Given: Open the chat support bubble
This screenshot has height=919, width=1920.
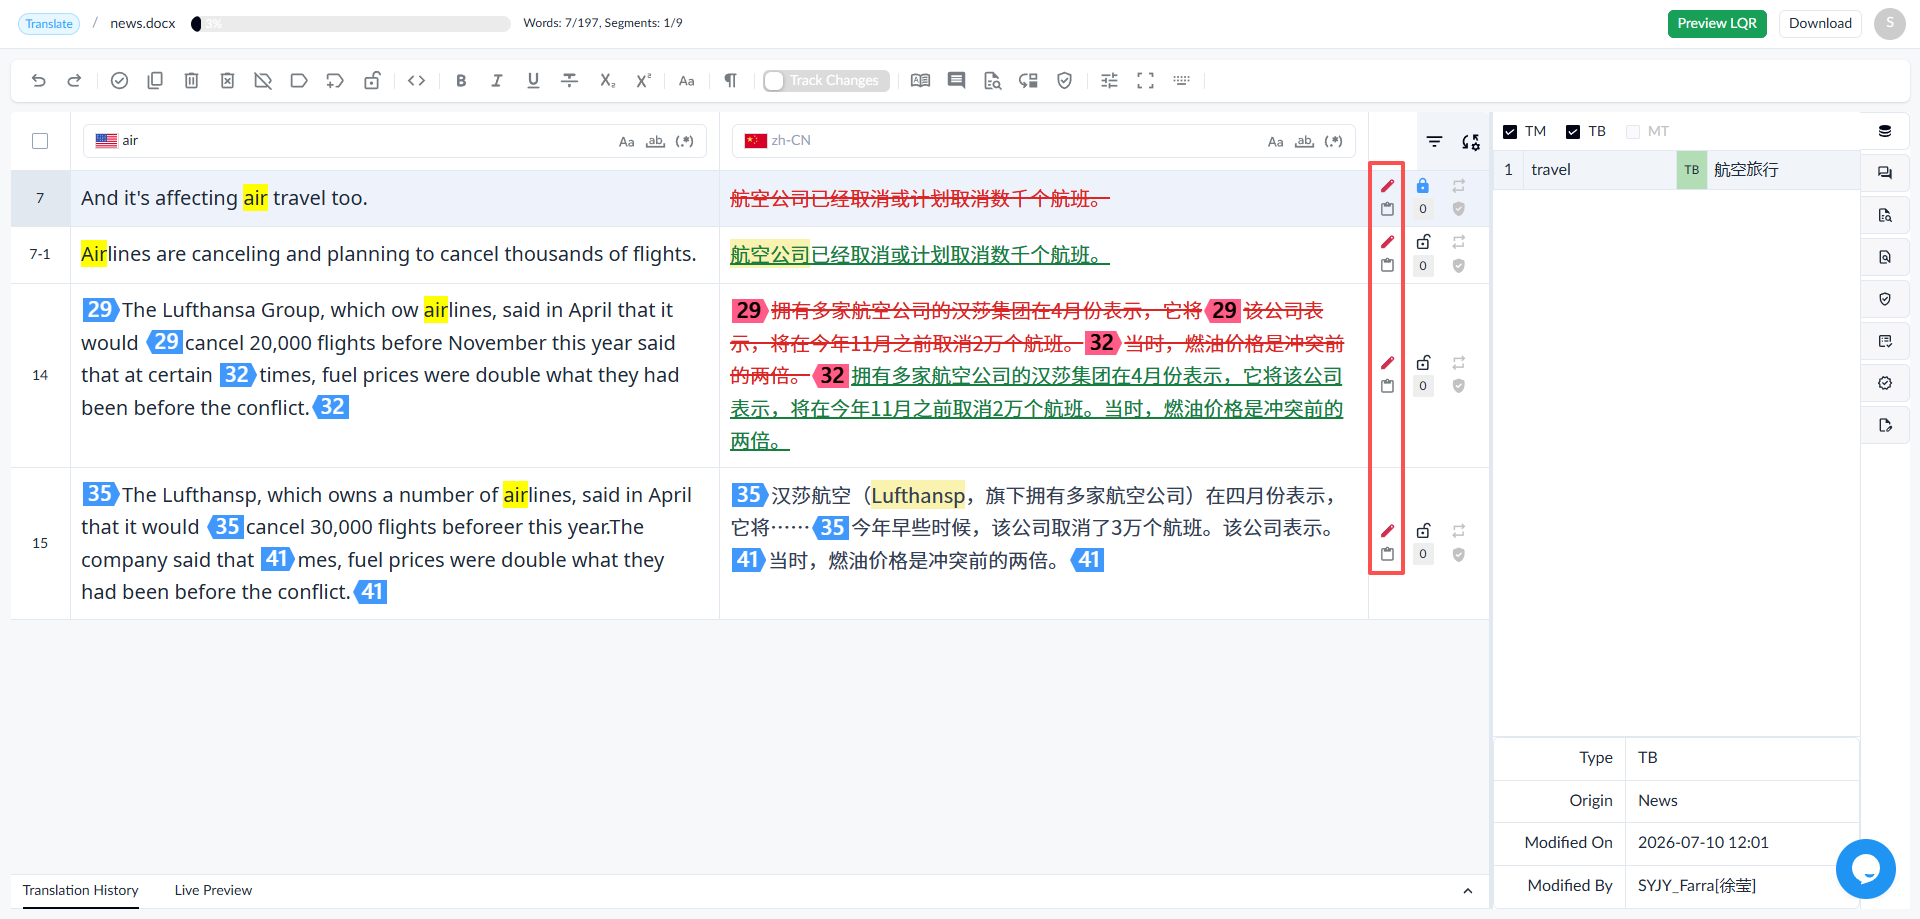Looking at the screenshot, I should (1865, 869).
